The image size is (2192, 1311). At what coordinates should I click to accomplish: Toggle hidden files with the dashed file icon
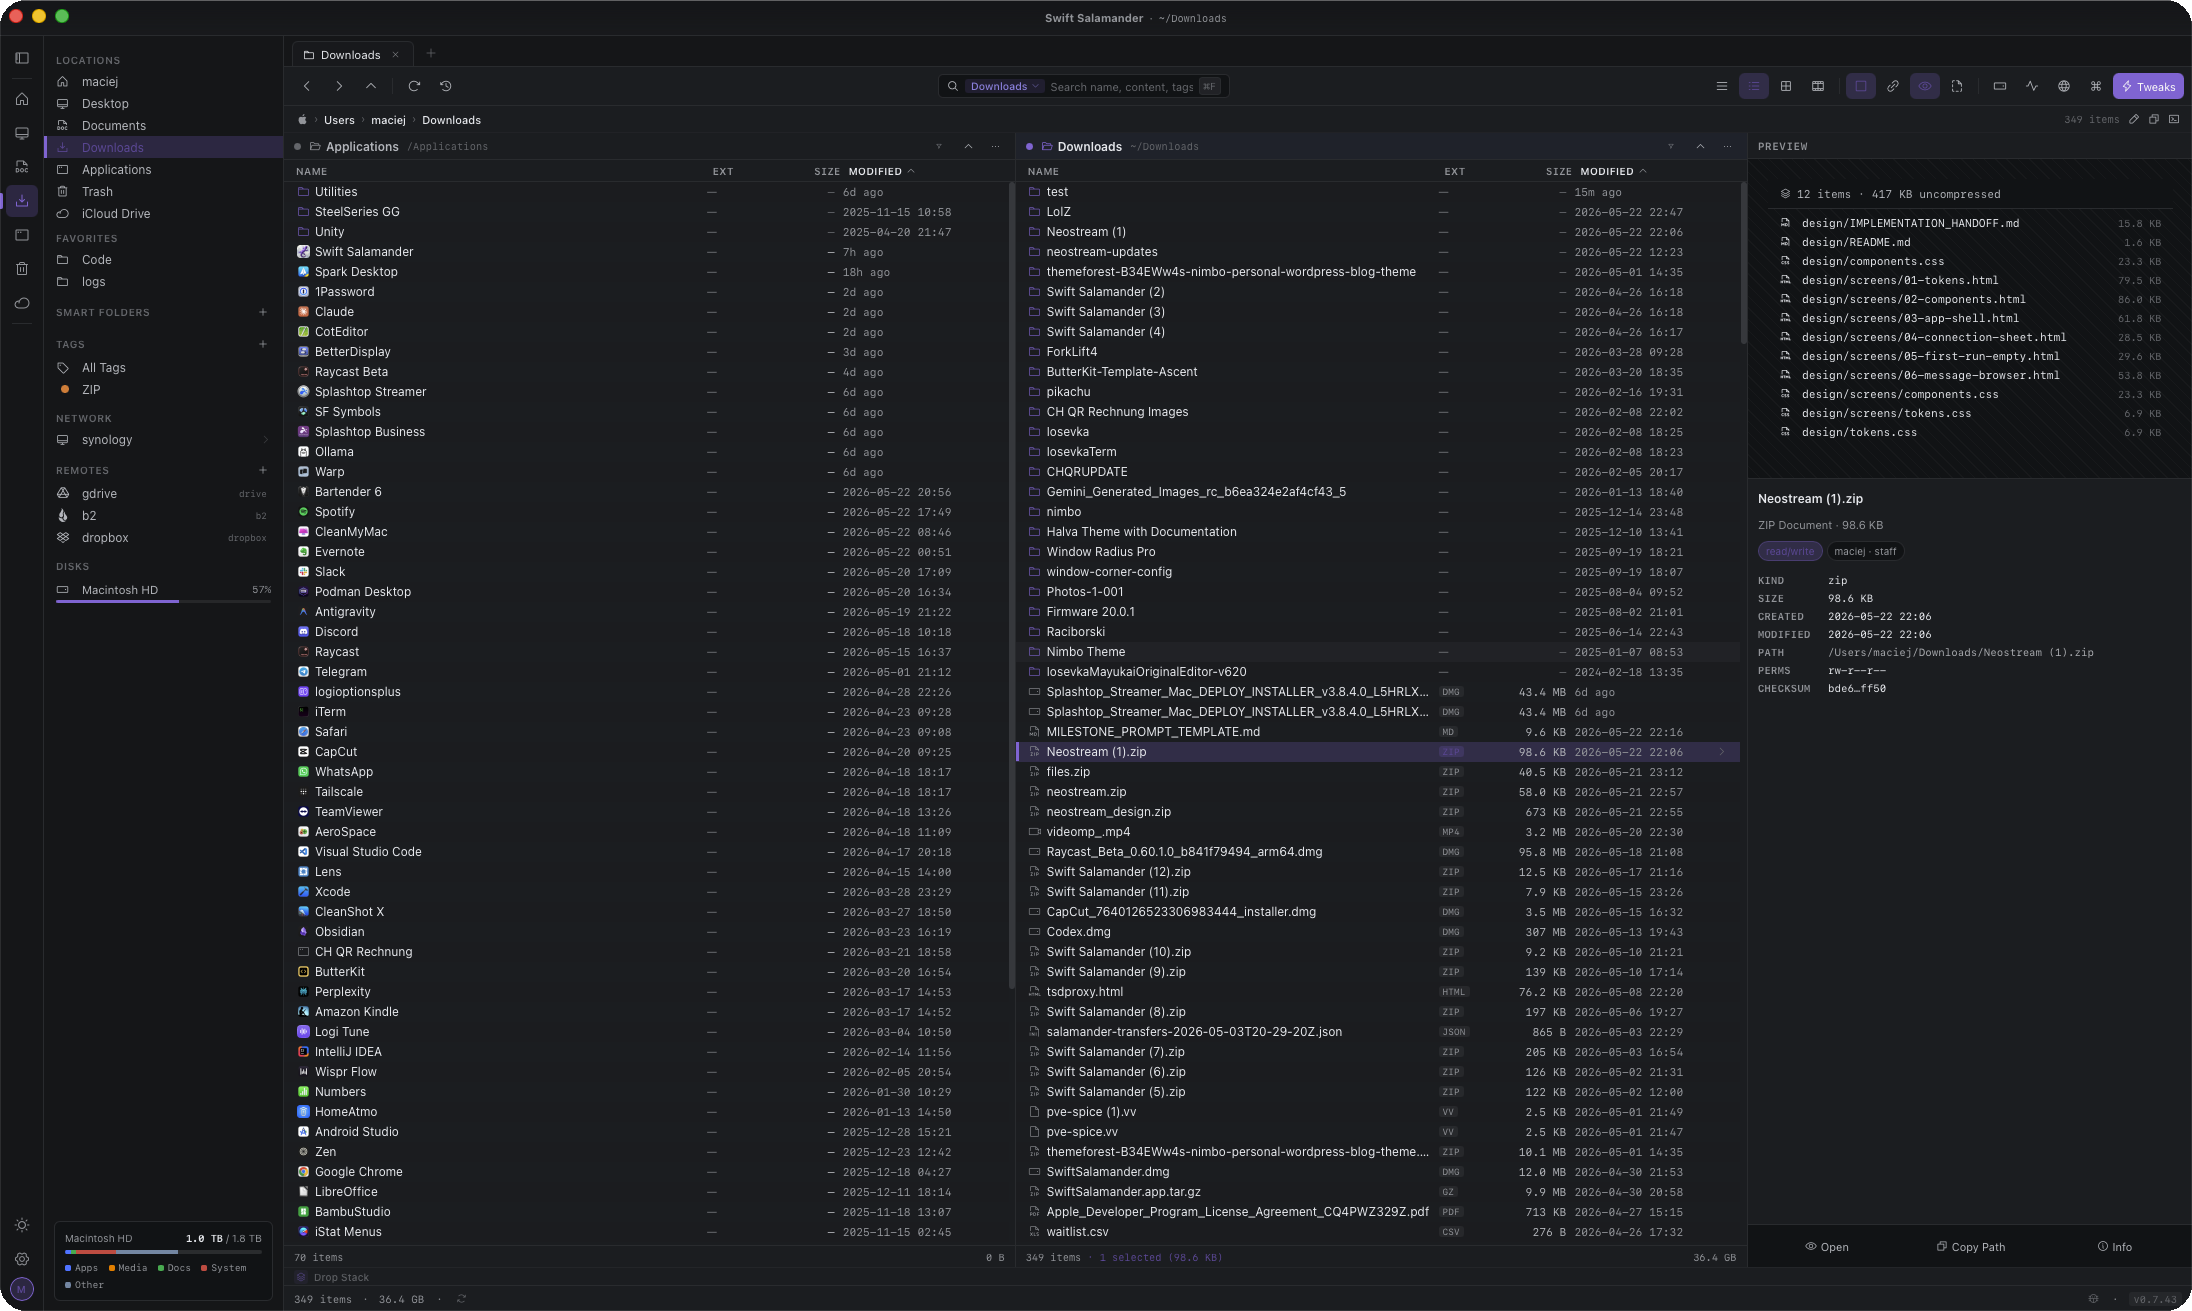1957,86
